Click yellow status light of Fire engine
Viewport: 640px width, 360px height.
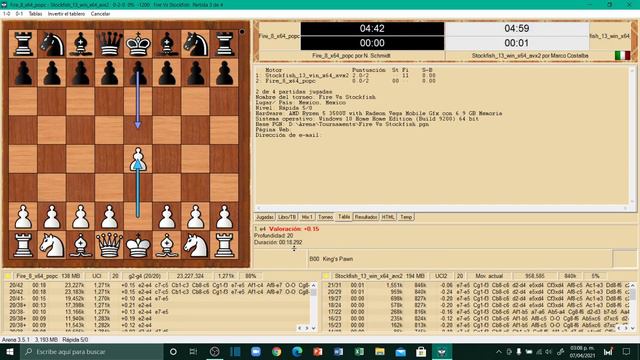(7, 276)
